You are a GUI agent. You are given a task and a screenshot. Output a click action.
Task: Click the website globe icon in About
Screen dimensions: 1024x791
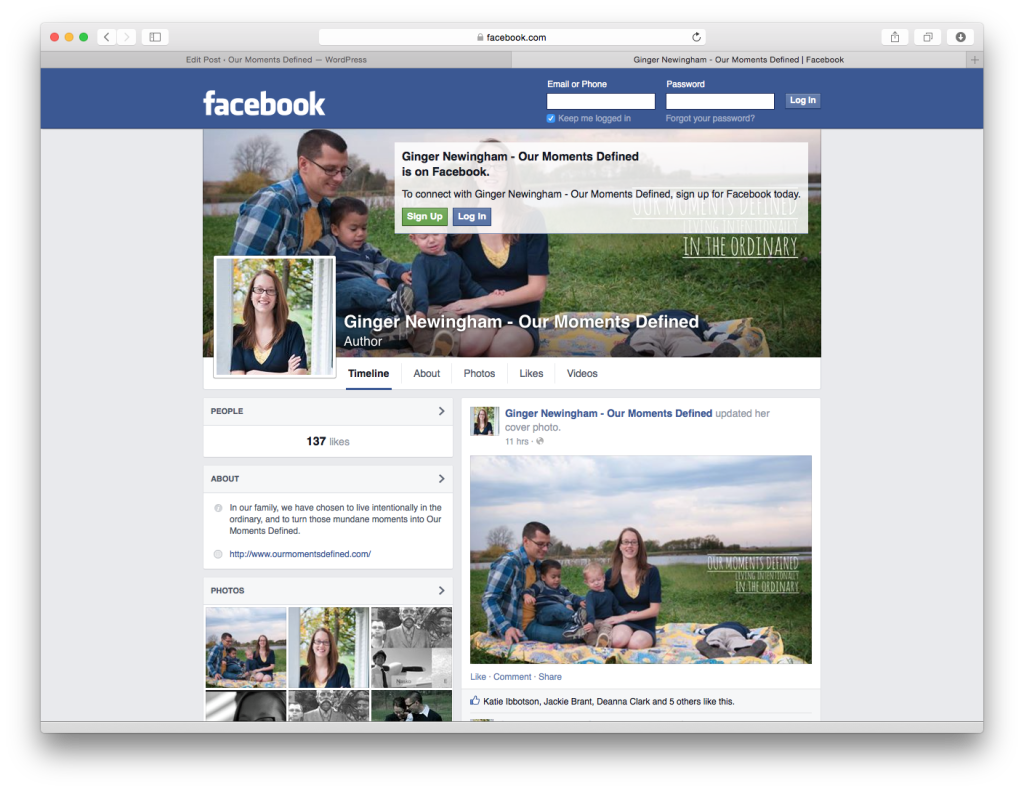(218, 554)
